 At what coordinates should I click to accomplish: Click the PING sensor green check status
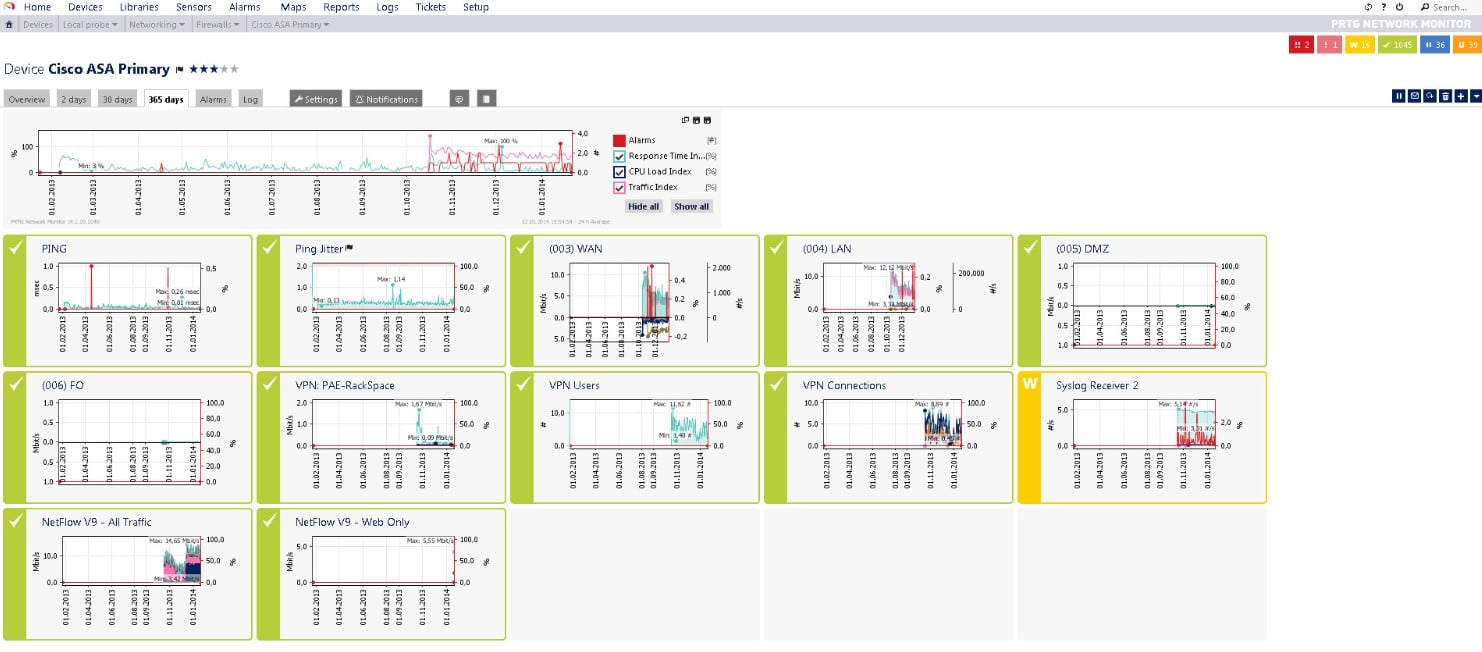16,248
